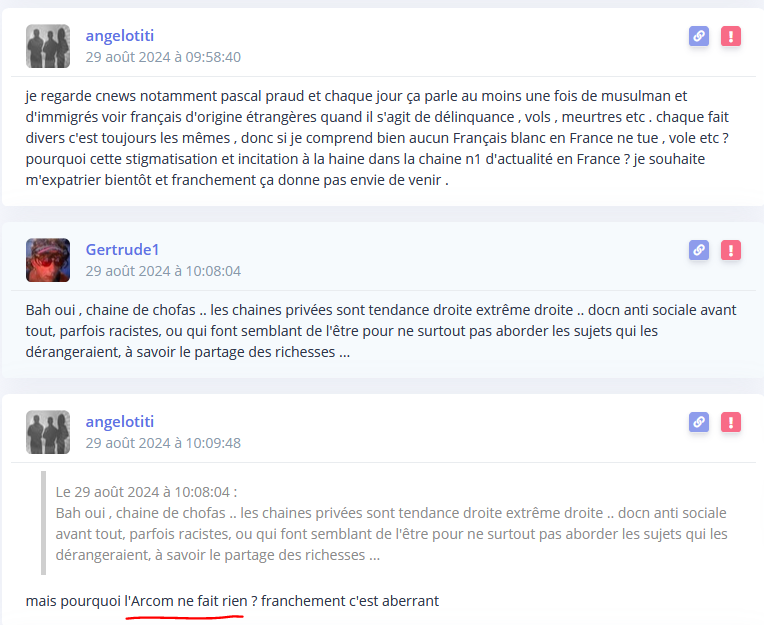Copy permalink of Gertrude1's post
Screen dimensions: 764x625
(699, 250)
